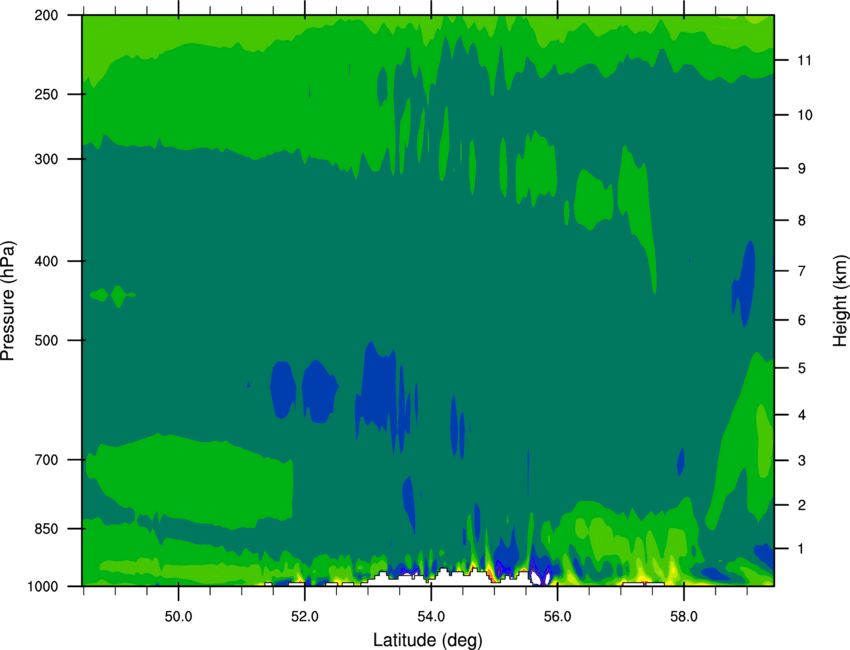The image size is (850, 650).
Task: Click latitude tick label 56.0
Action: [x=557, y=617]
